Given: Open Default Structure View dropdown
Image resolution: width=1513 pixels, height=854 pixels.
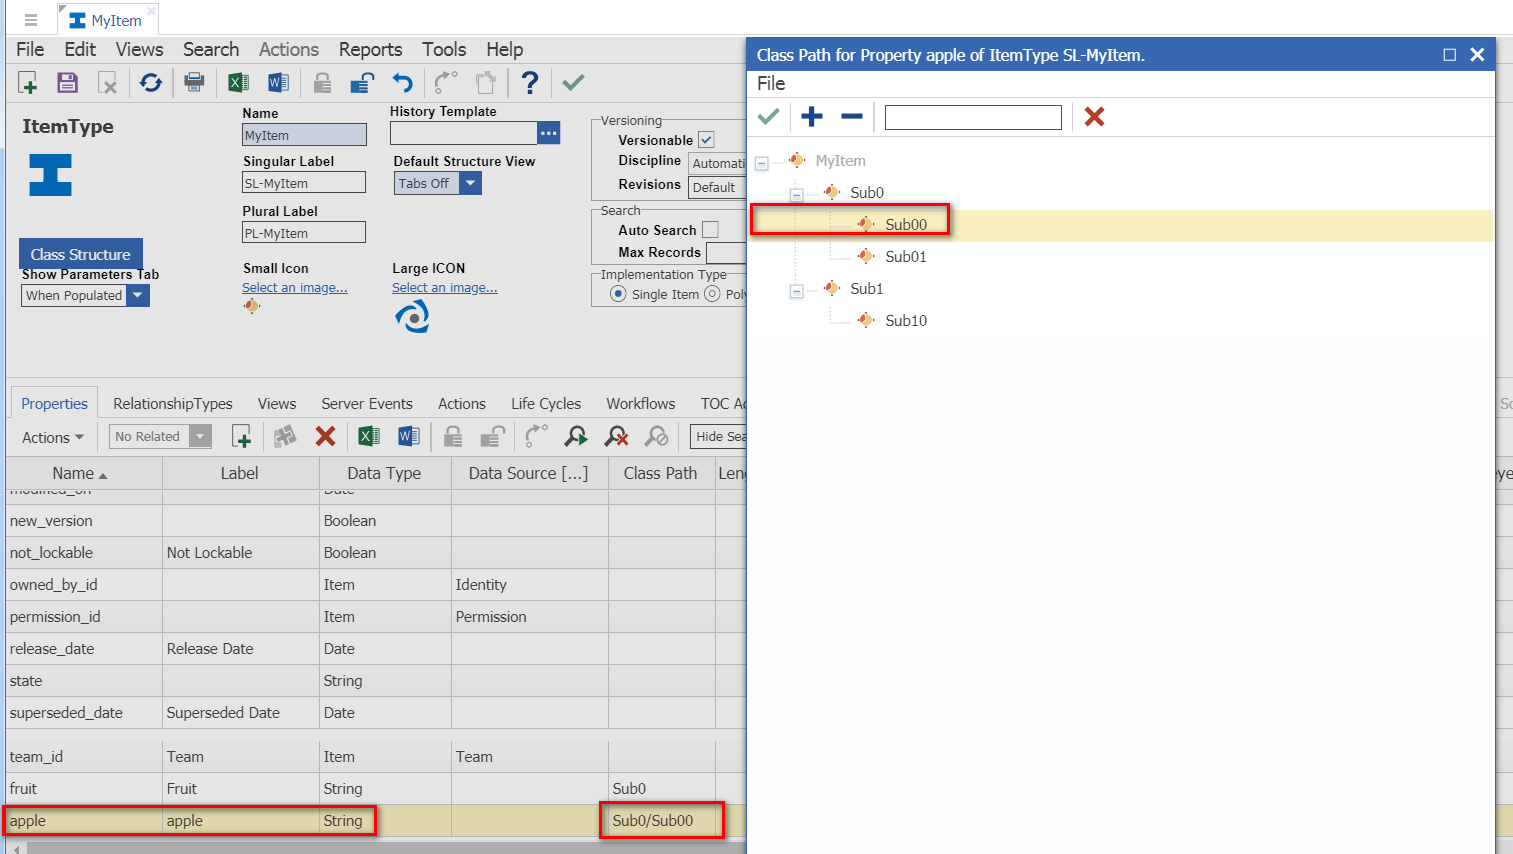Looking at the screenshot, I should (x=470, y=183).
